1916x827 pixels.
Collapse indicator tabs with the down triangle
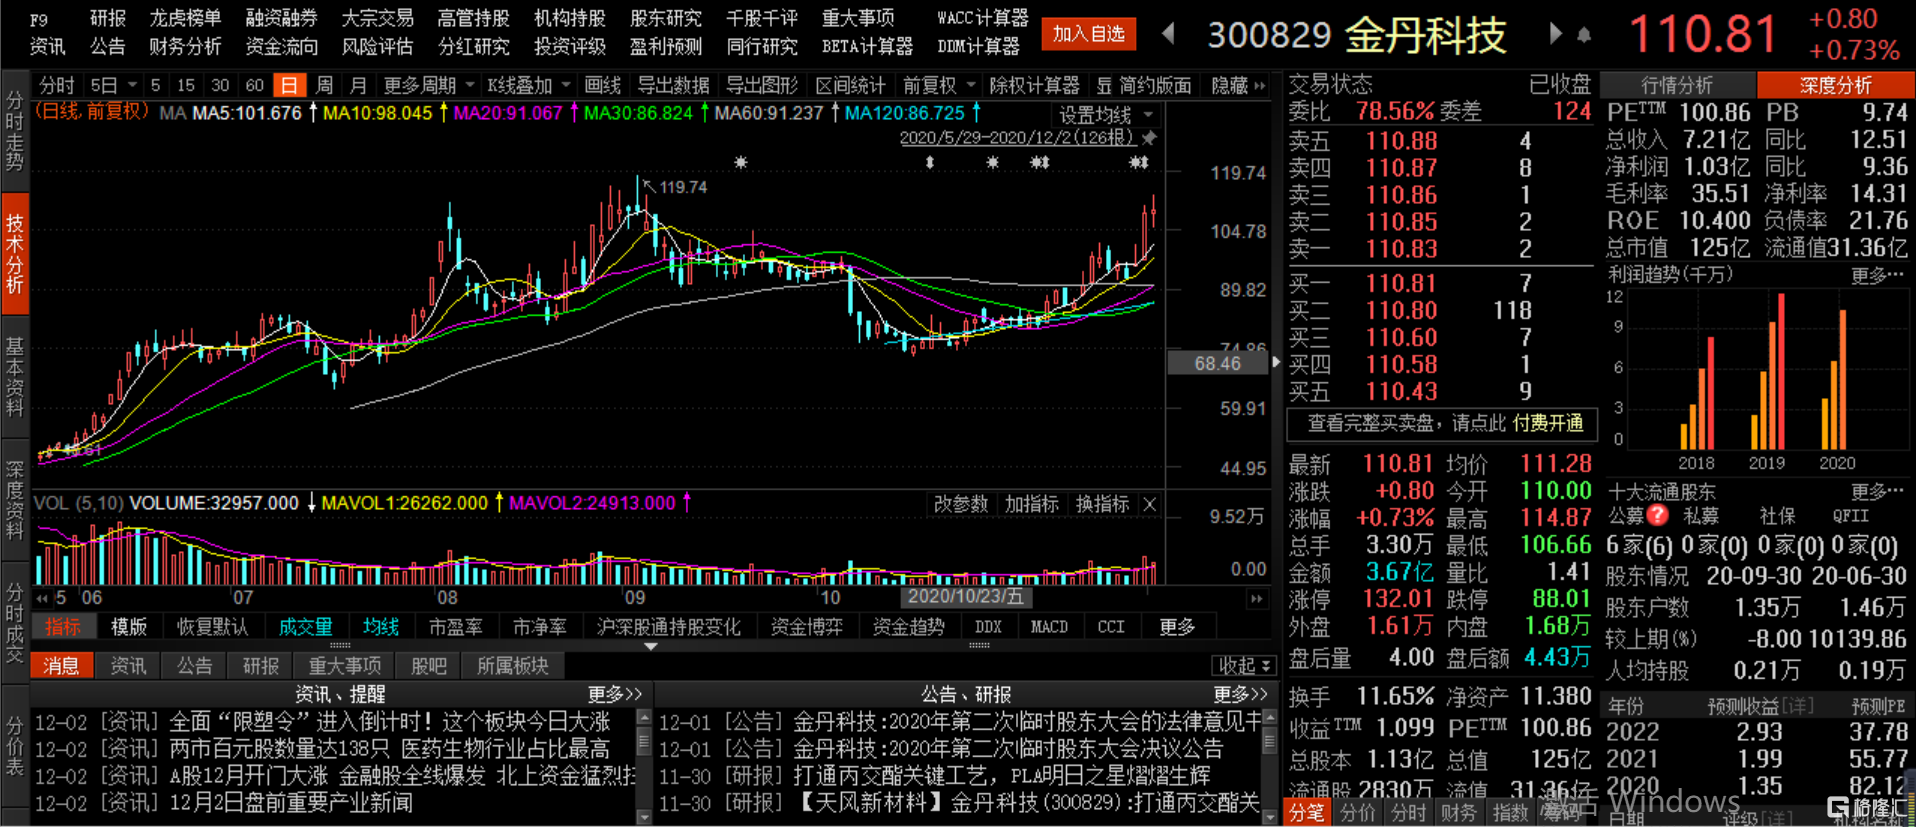pyautogui.click(x=651, y=647)
